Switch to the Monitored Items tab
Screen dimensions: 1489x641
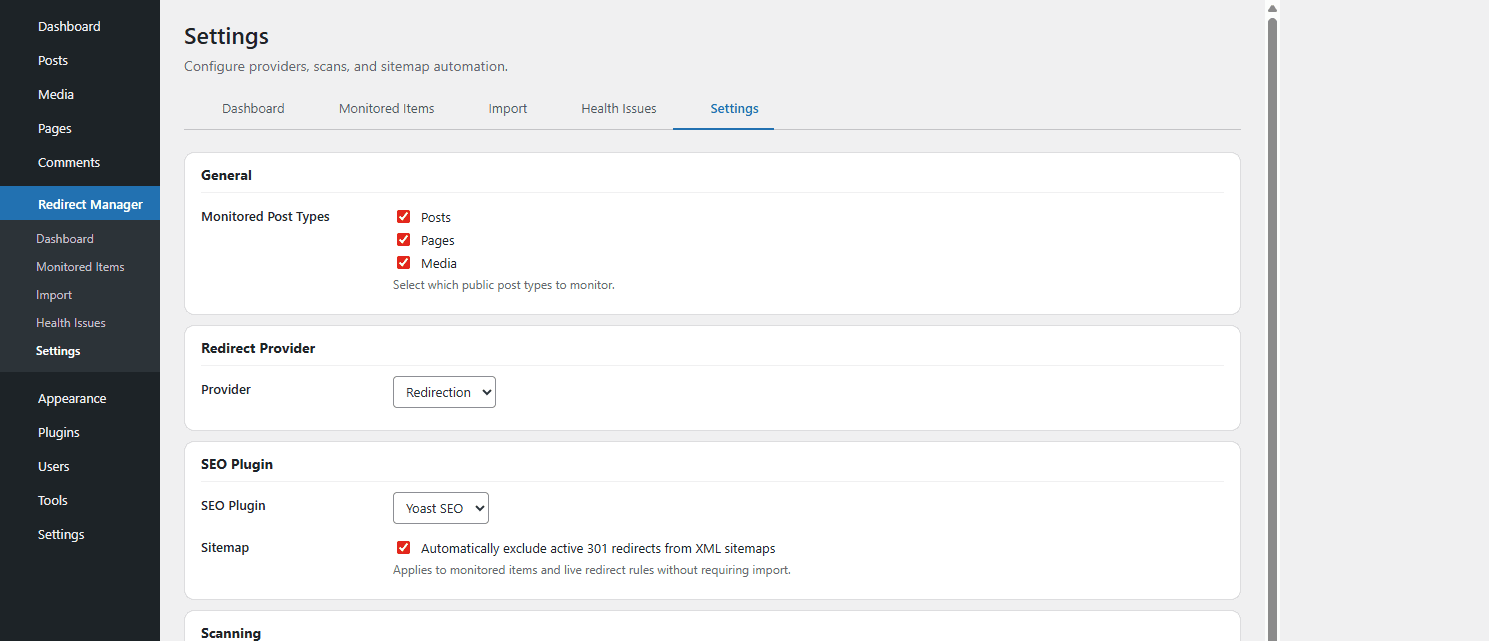coord(386,108)
